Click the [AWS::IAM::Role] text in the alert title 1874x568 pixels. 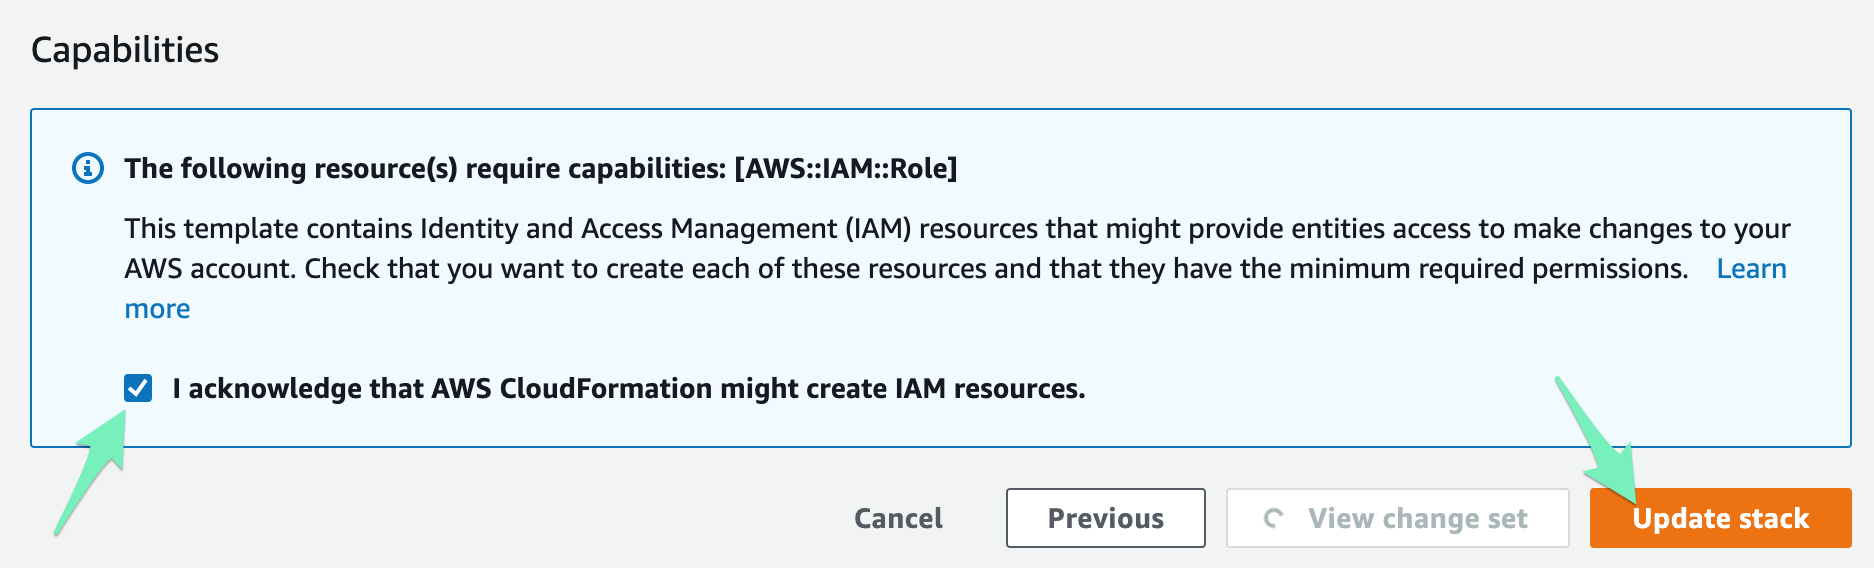click(846, 168)
